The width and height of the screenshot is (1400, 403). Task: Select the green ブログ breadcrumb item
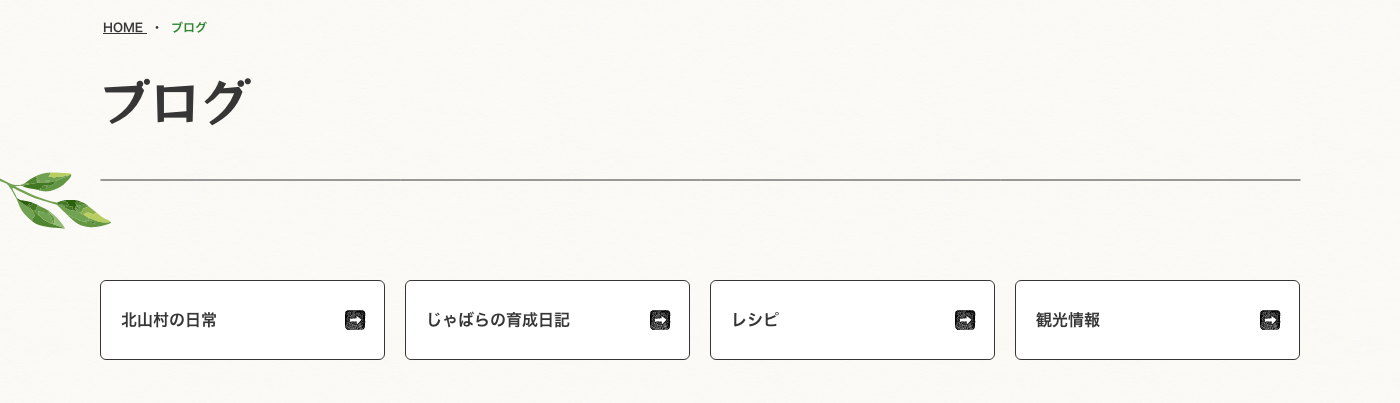(189, 28)
